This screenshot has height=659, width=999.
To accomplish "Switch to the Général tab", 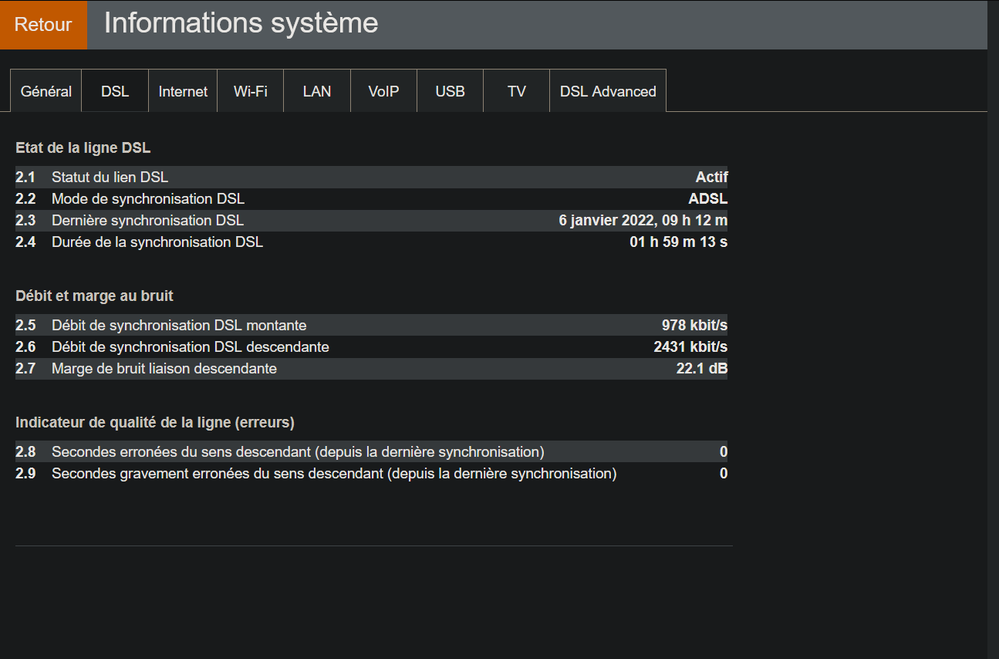I will coord(46,91).
